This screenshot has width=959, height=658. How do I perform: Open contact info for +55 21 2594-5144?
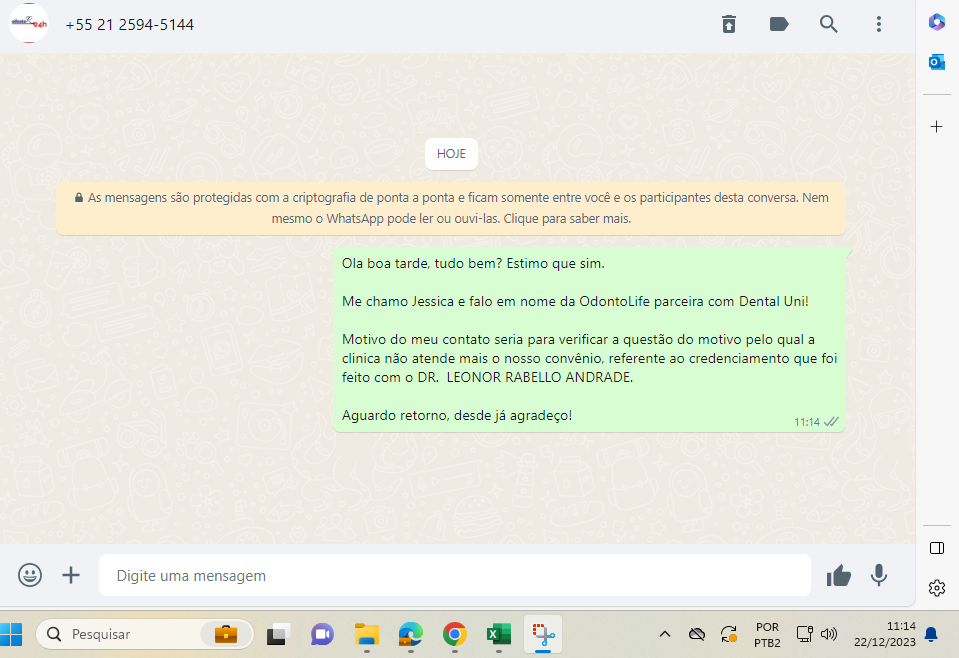point(130,24)
